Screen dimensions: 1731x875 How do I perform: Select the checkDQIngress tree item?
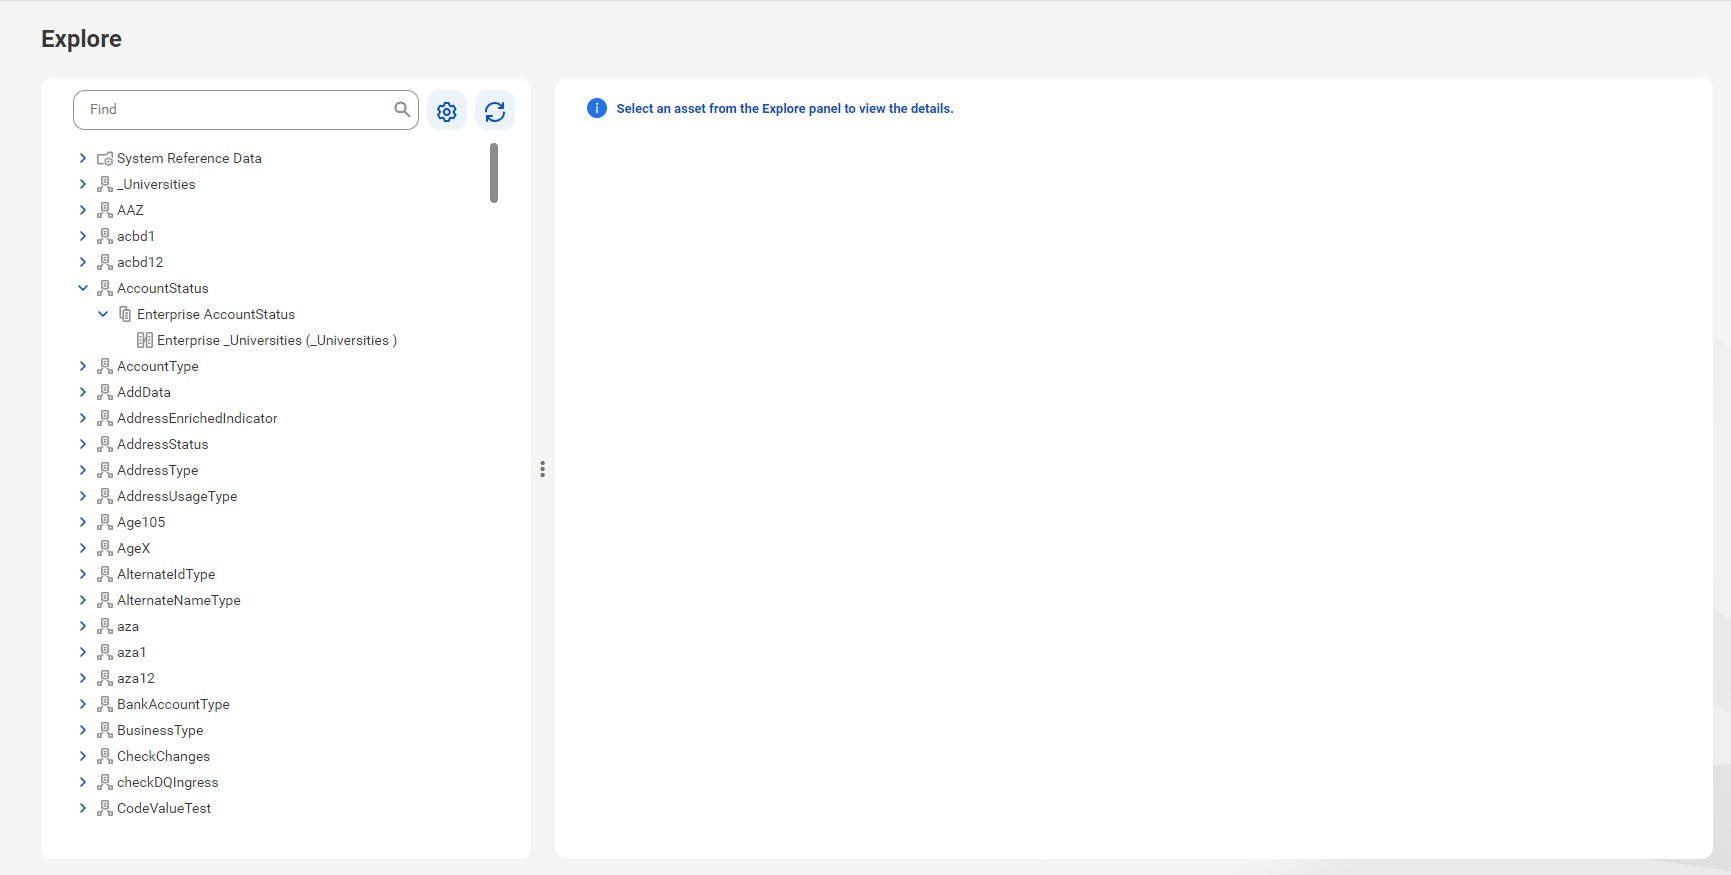tap(168, 782)
